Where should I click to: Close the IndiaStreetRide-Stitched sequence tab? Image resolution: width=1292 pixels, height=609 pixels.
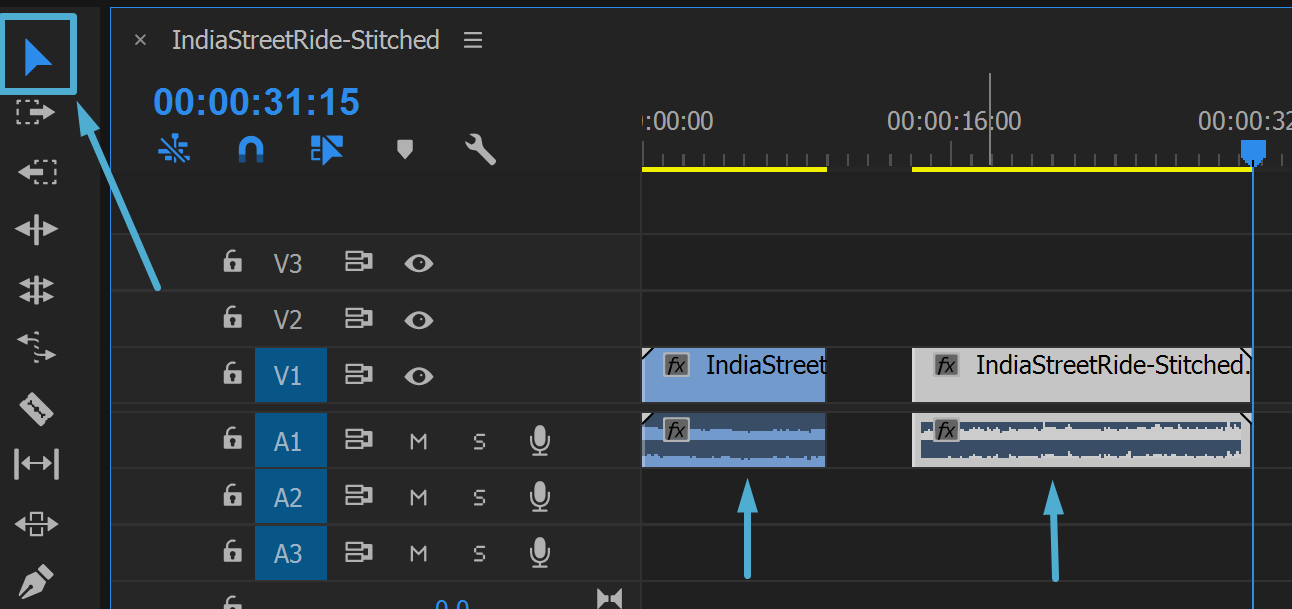pos(140,40)
